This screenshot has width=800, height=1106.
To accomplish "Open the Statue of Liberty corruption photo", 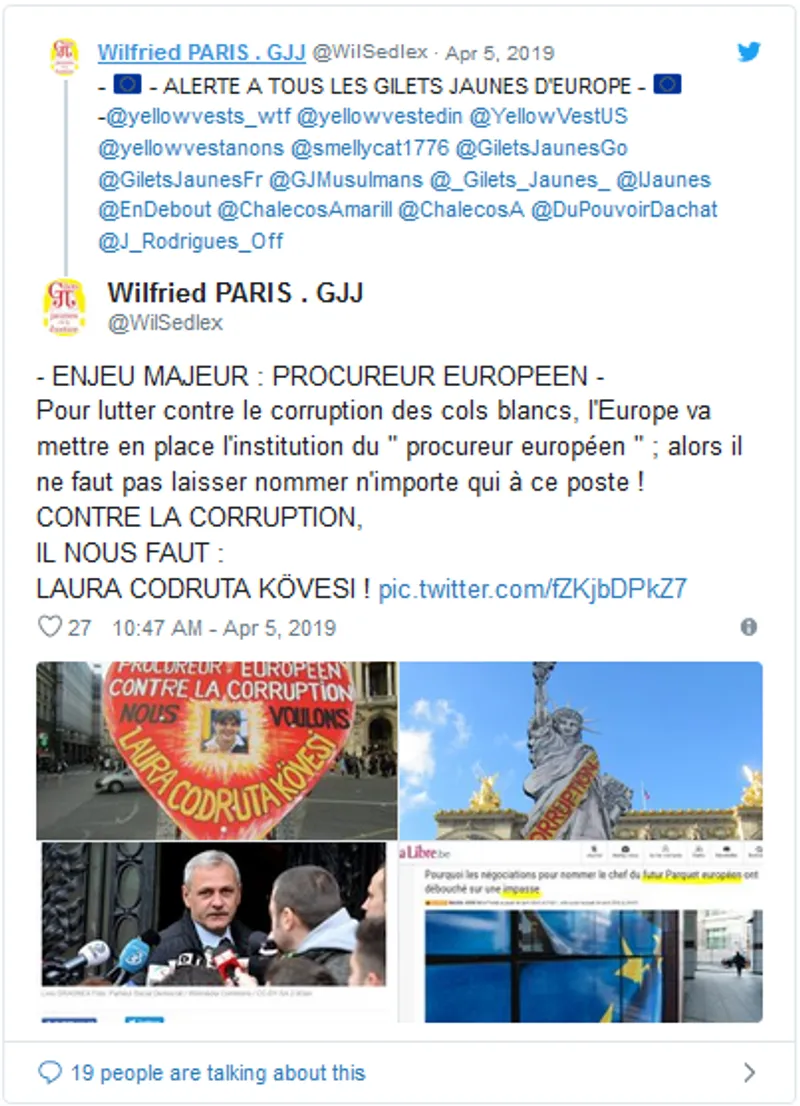I will point(581,750).
